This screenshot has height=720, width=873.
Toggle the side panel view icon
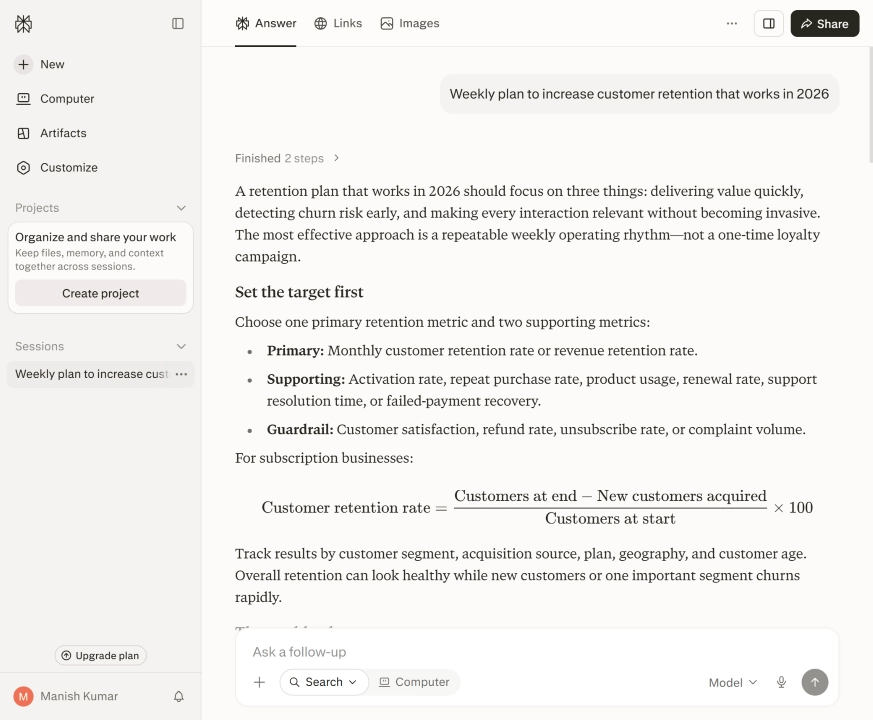(x=769, y=23)
